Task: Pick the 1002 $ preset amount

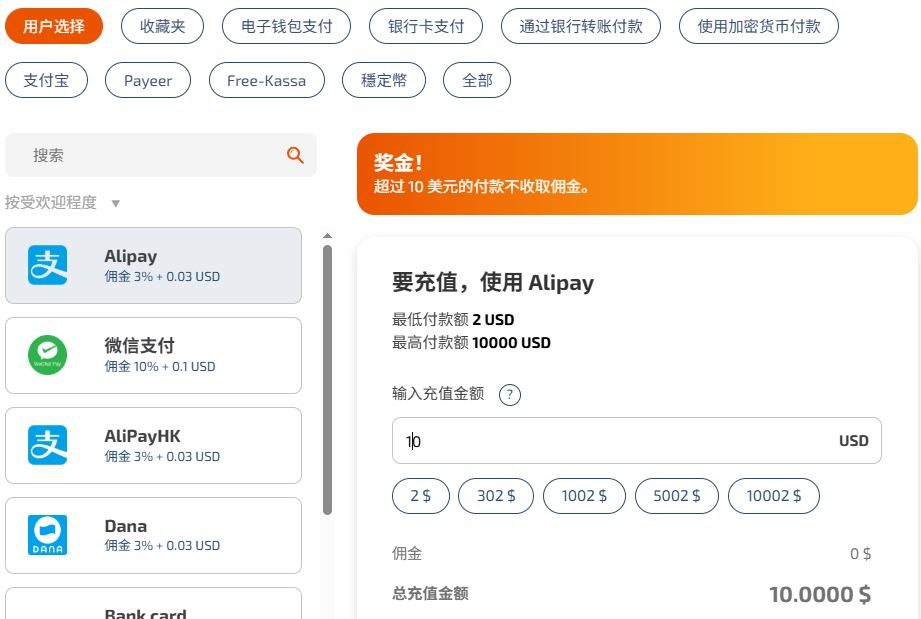Action: point(584,496)
